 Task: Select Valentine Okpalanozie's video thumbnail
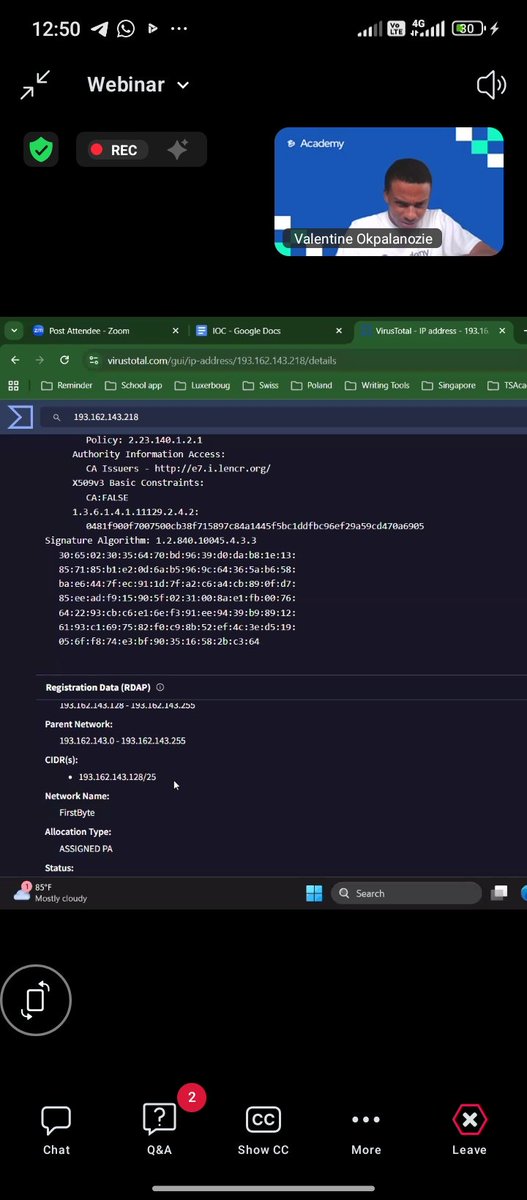[388, 191]
